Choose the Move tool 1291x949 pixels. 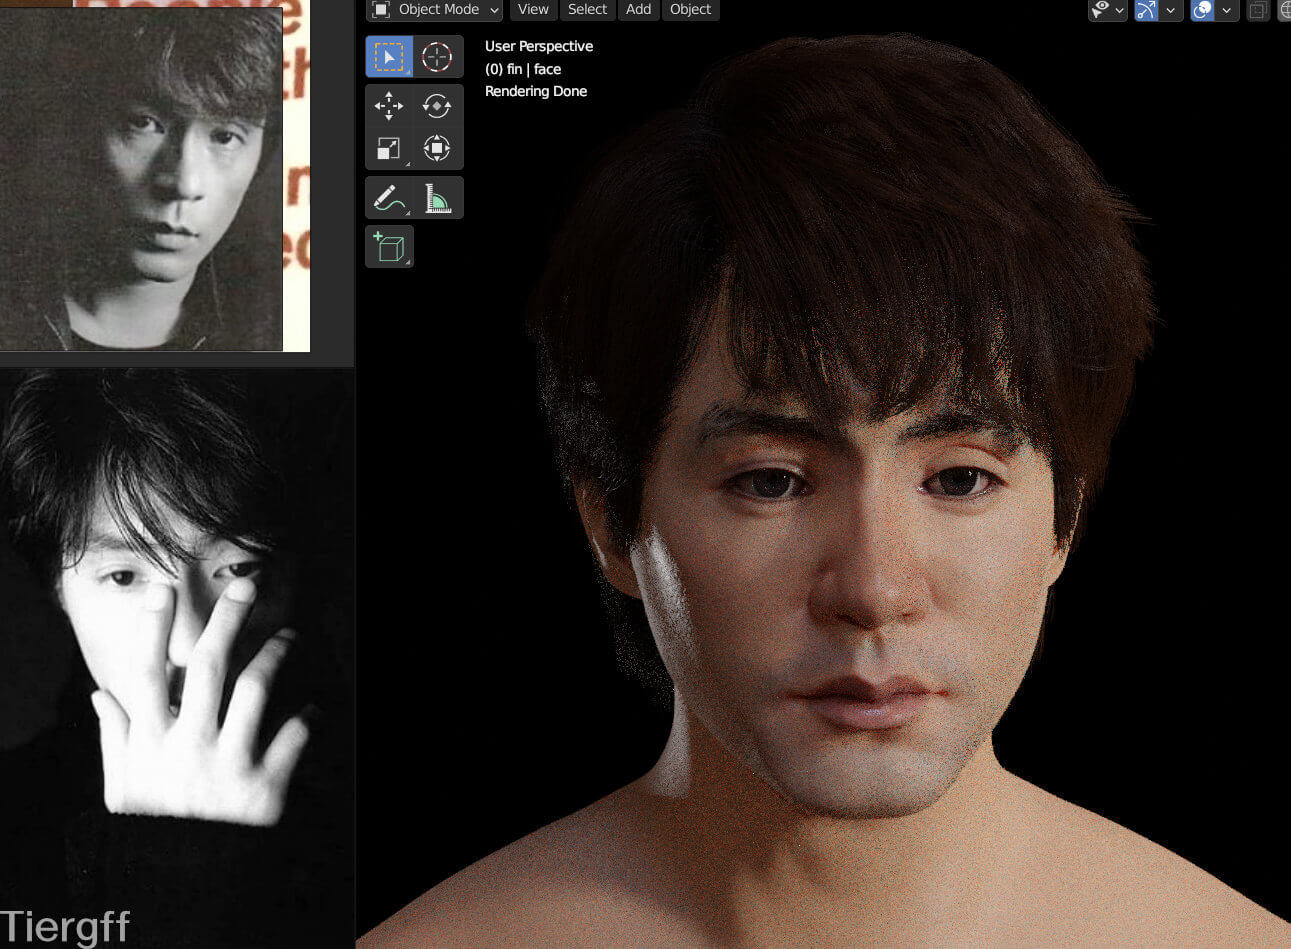[389, 105]
